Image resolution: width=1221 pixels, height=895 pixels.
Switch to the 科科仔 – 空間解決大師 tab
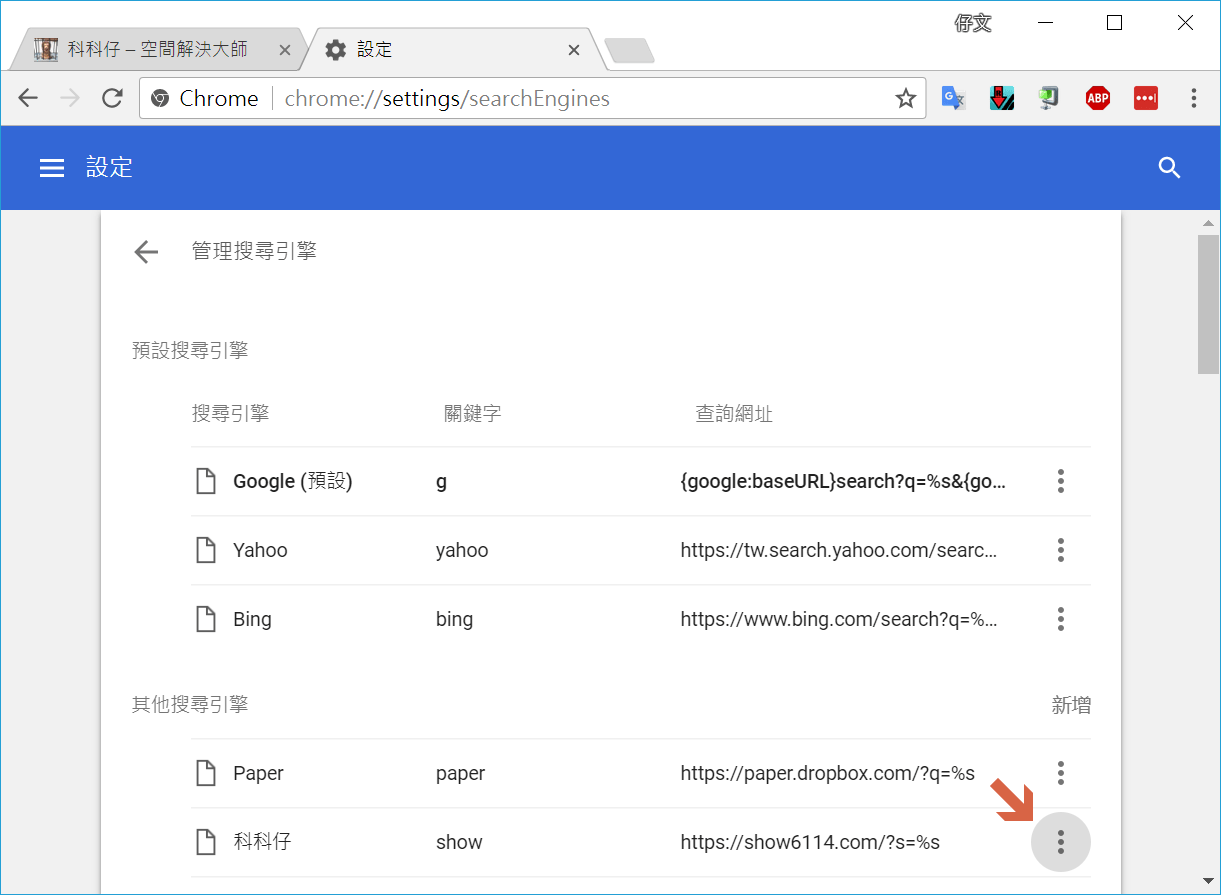[156, 49]
